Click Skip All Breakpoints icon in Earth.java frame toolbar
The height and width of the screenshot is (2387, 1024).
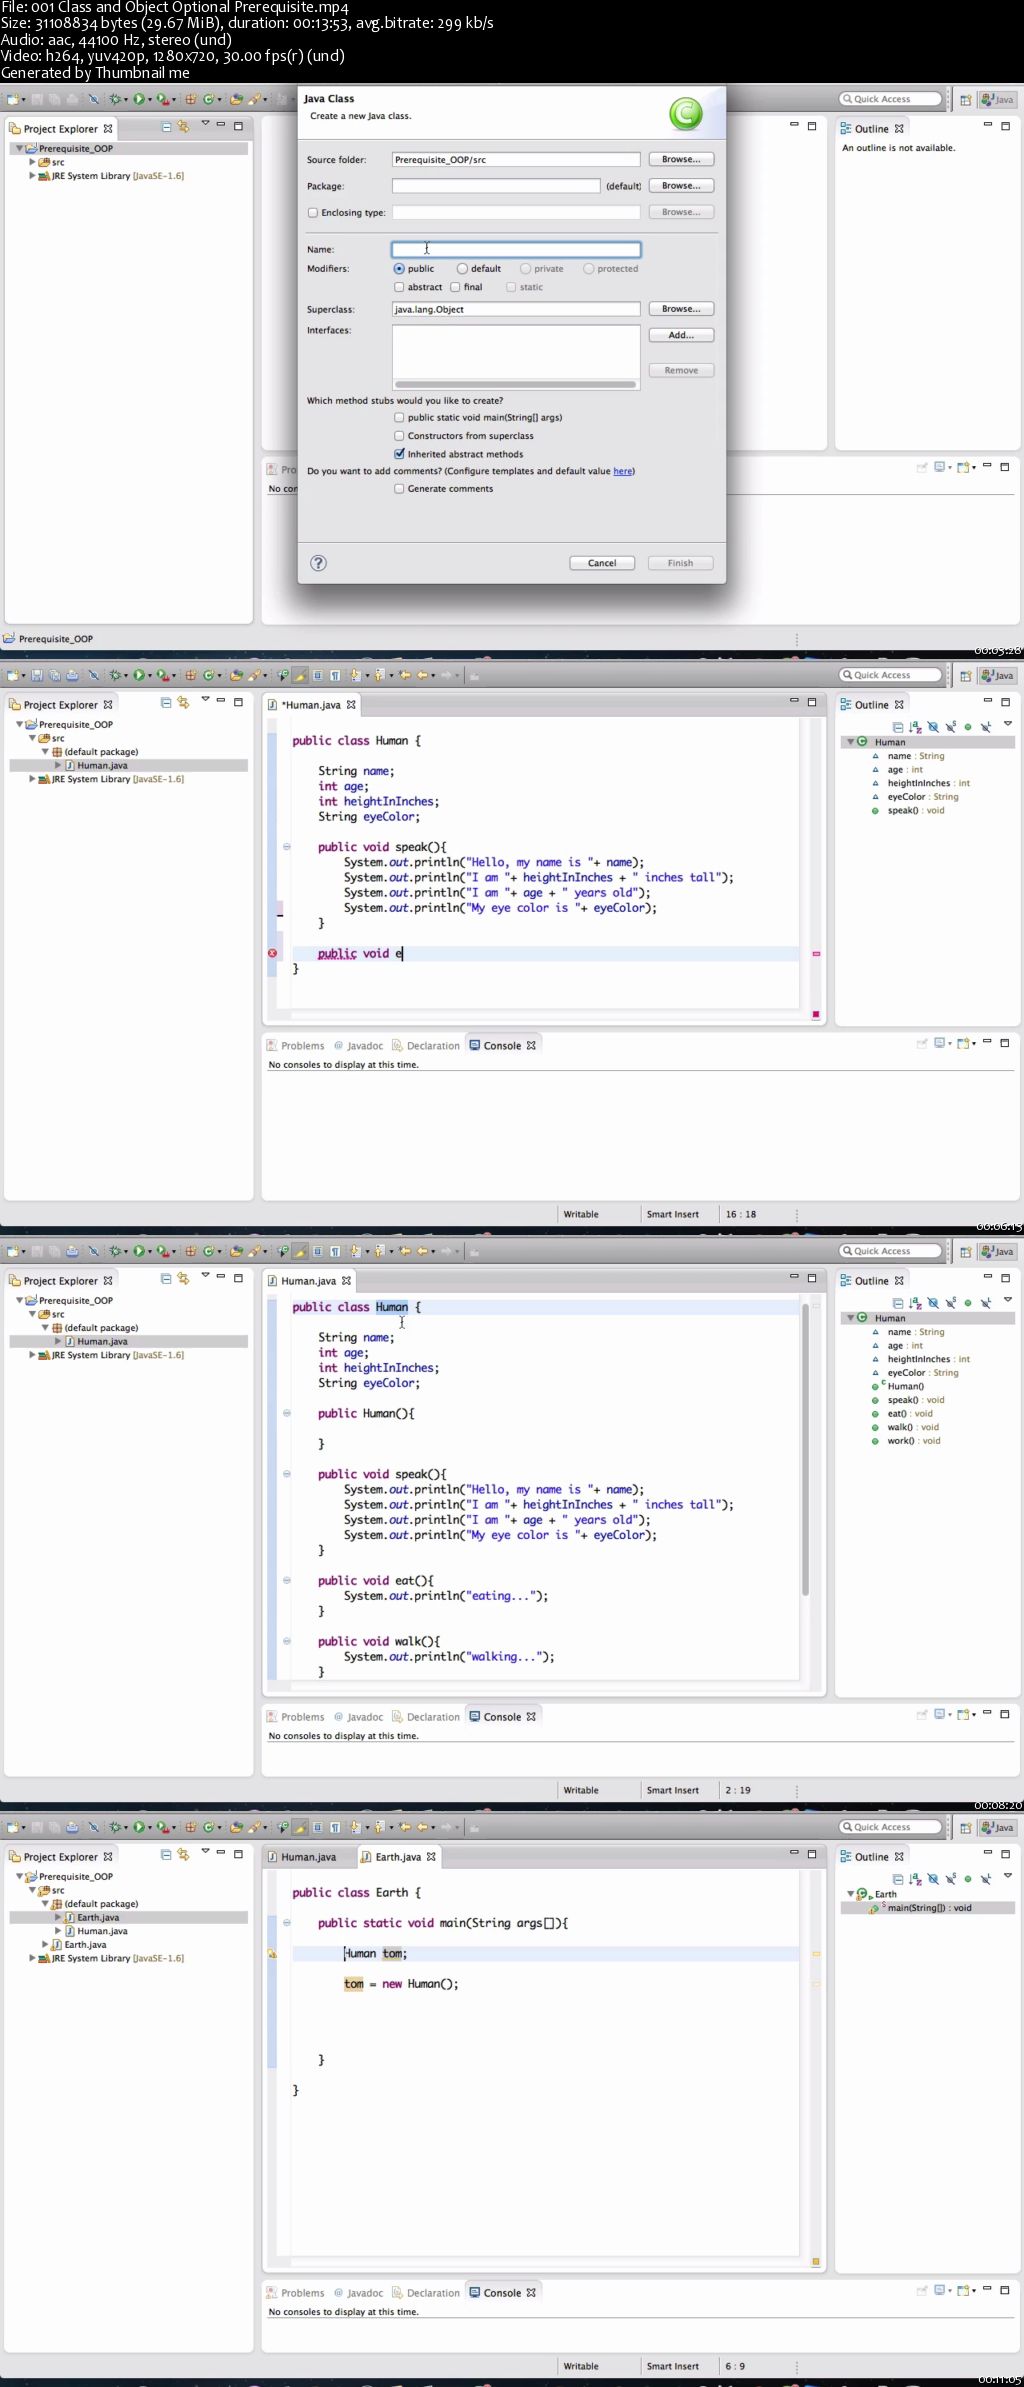point(93,1827)
